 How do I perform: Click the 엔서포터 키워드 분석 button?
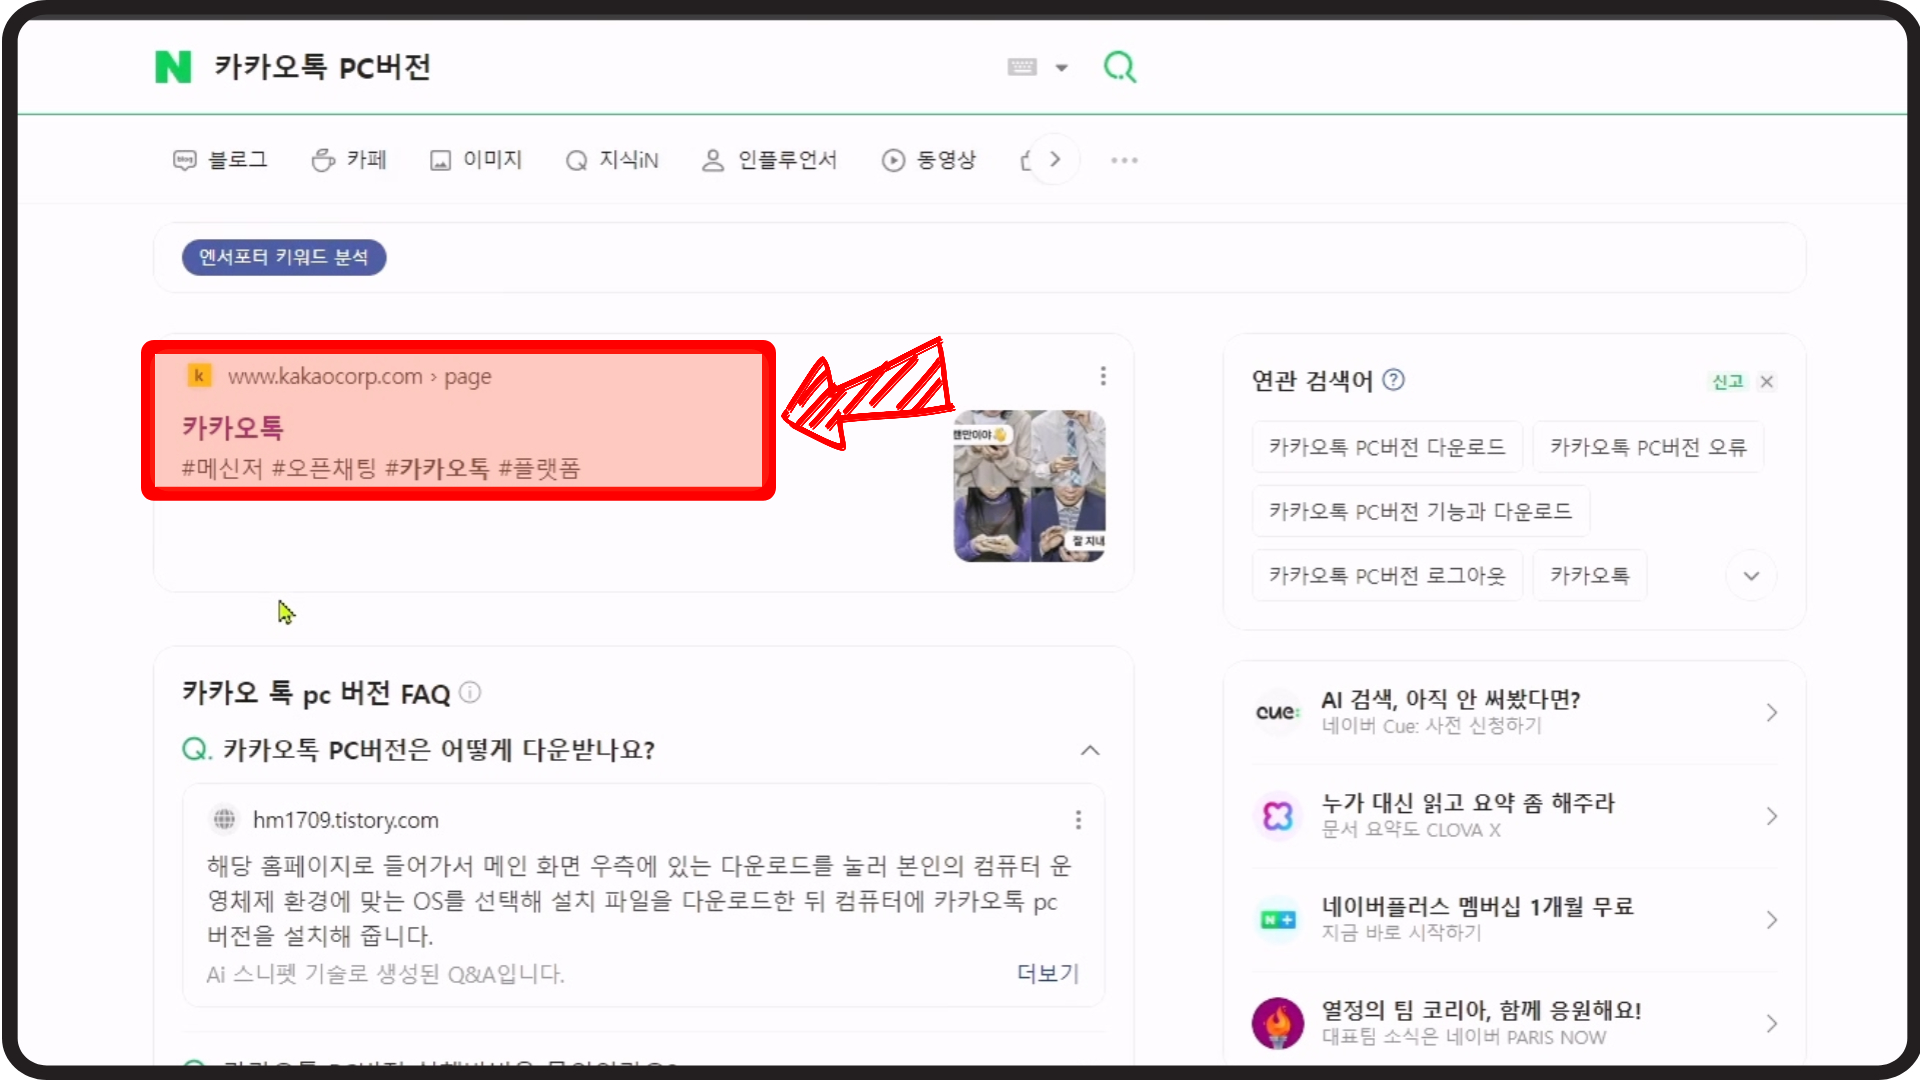click(284, 257)
